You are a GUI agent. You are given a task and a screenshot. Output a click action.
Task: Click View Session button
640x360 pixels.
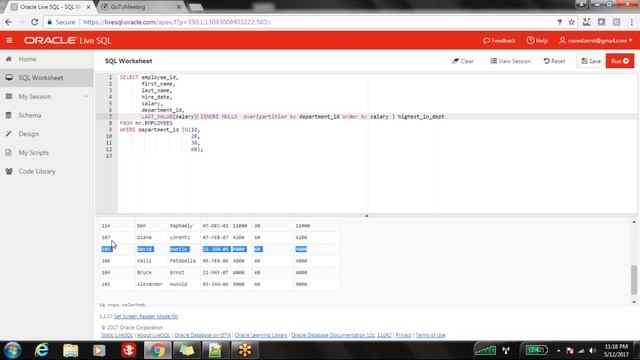[x=510, y=61]
